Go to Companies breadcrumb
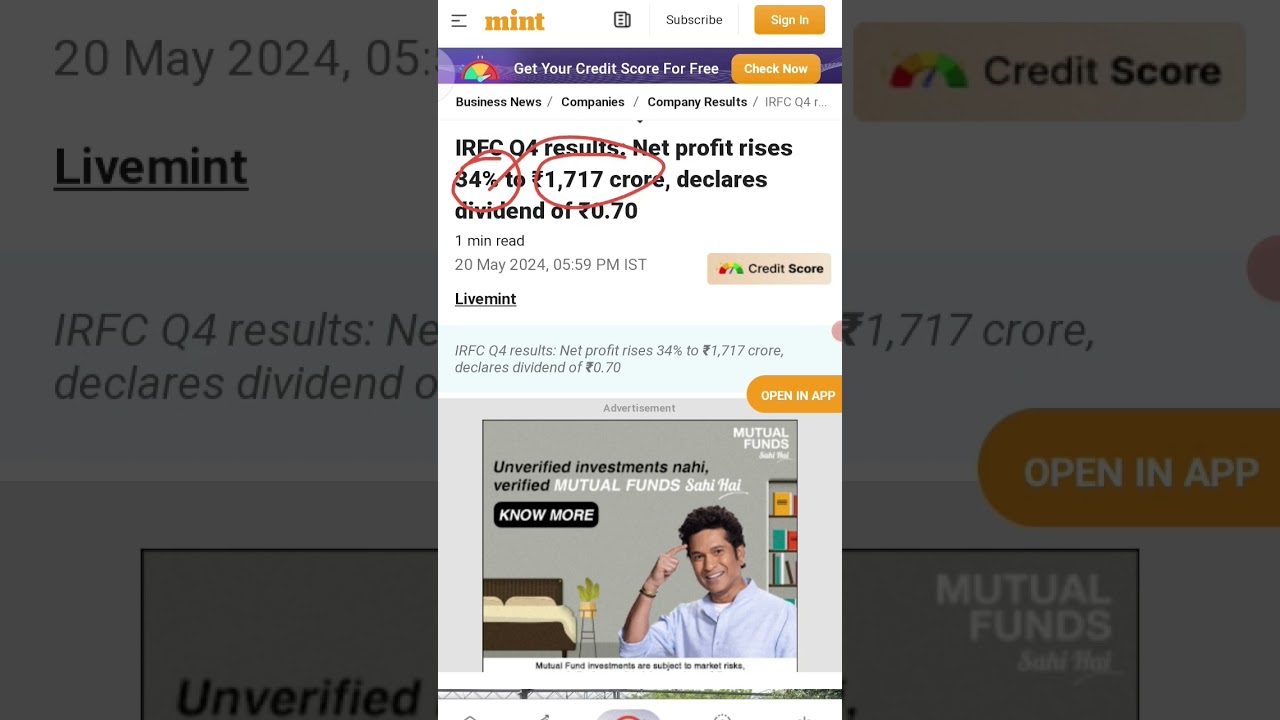1280x720 pixels. point(593,102)
